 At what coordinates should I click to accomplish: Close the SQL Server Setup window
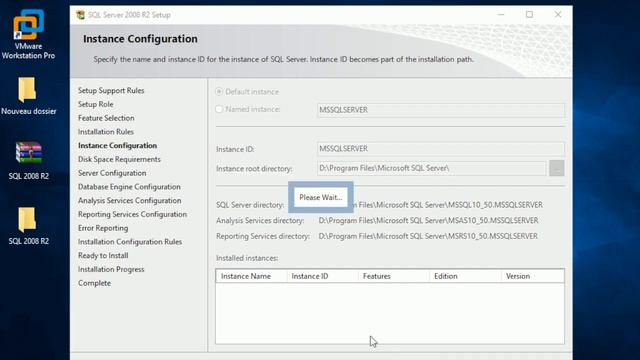click(558, 15)
